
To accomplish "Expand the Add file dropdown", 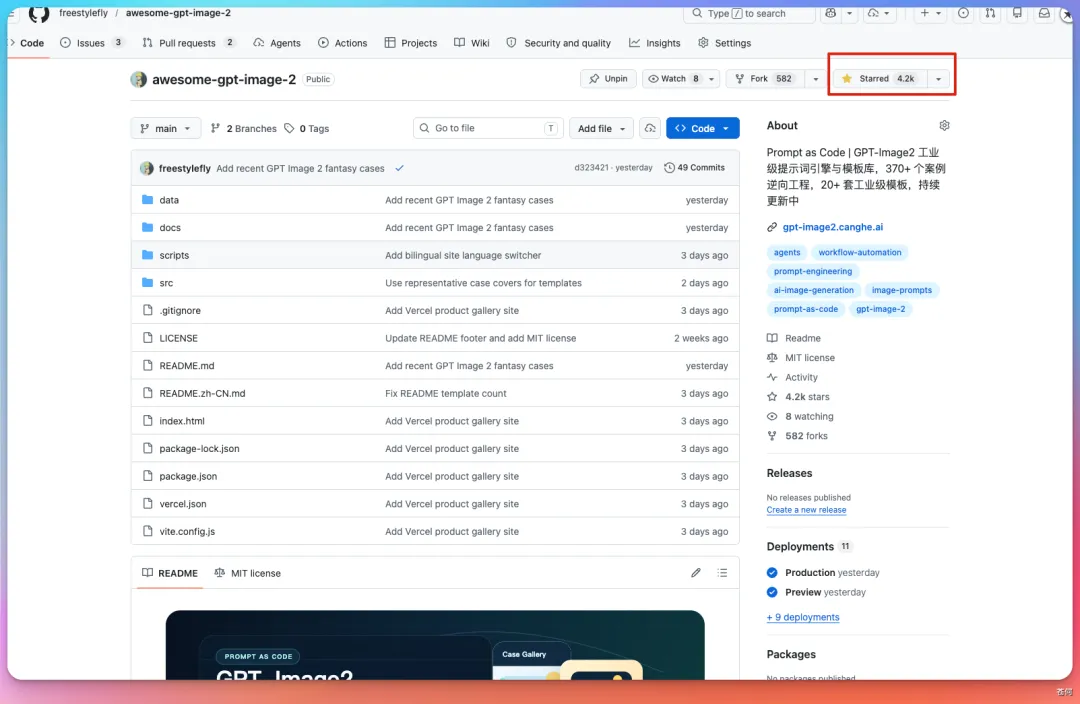I will tap(601, 128).
